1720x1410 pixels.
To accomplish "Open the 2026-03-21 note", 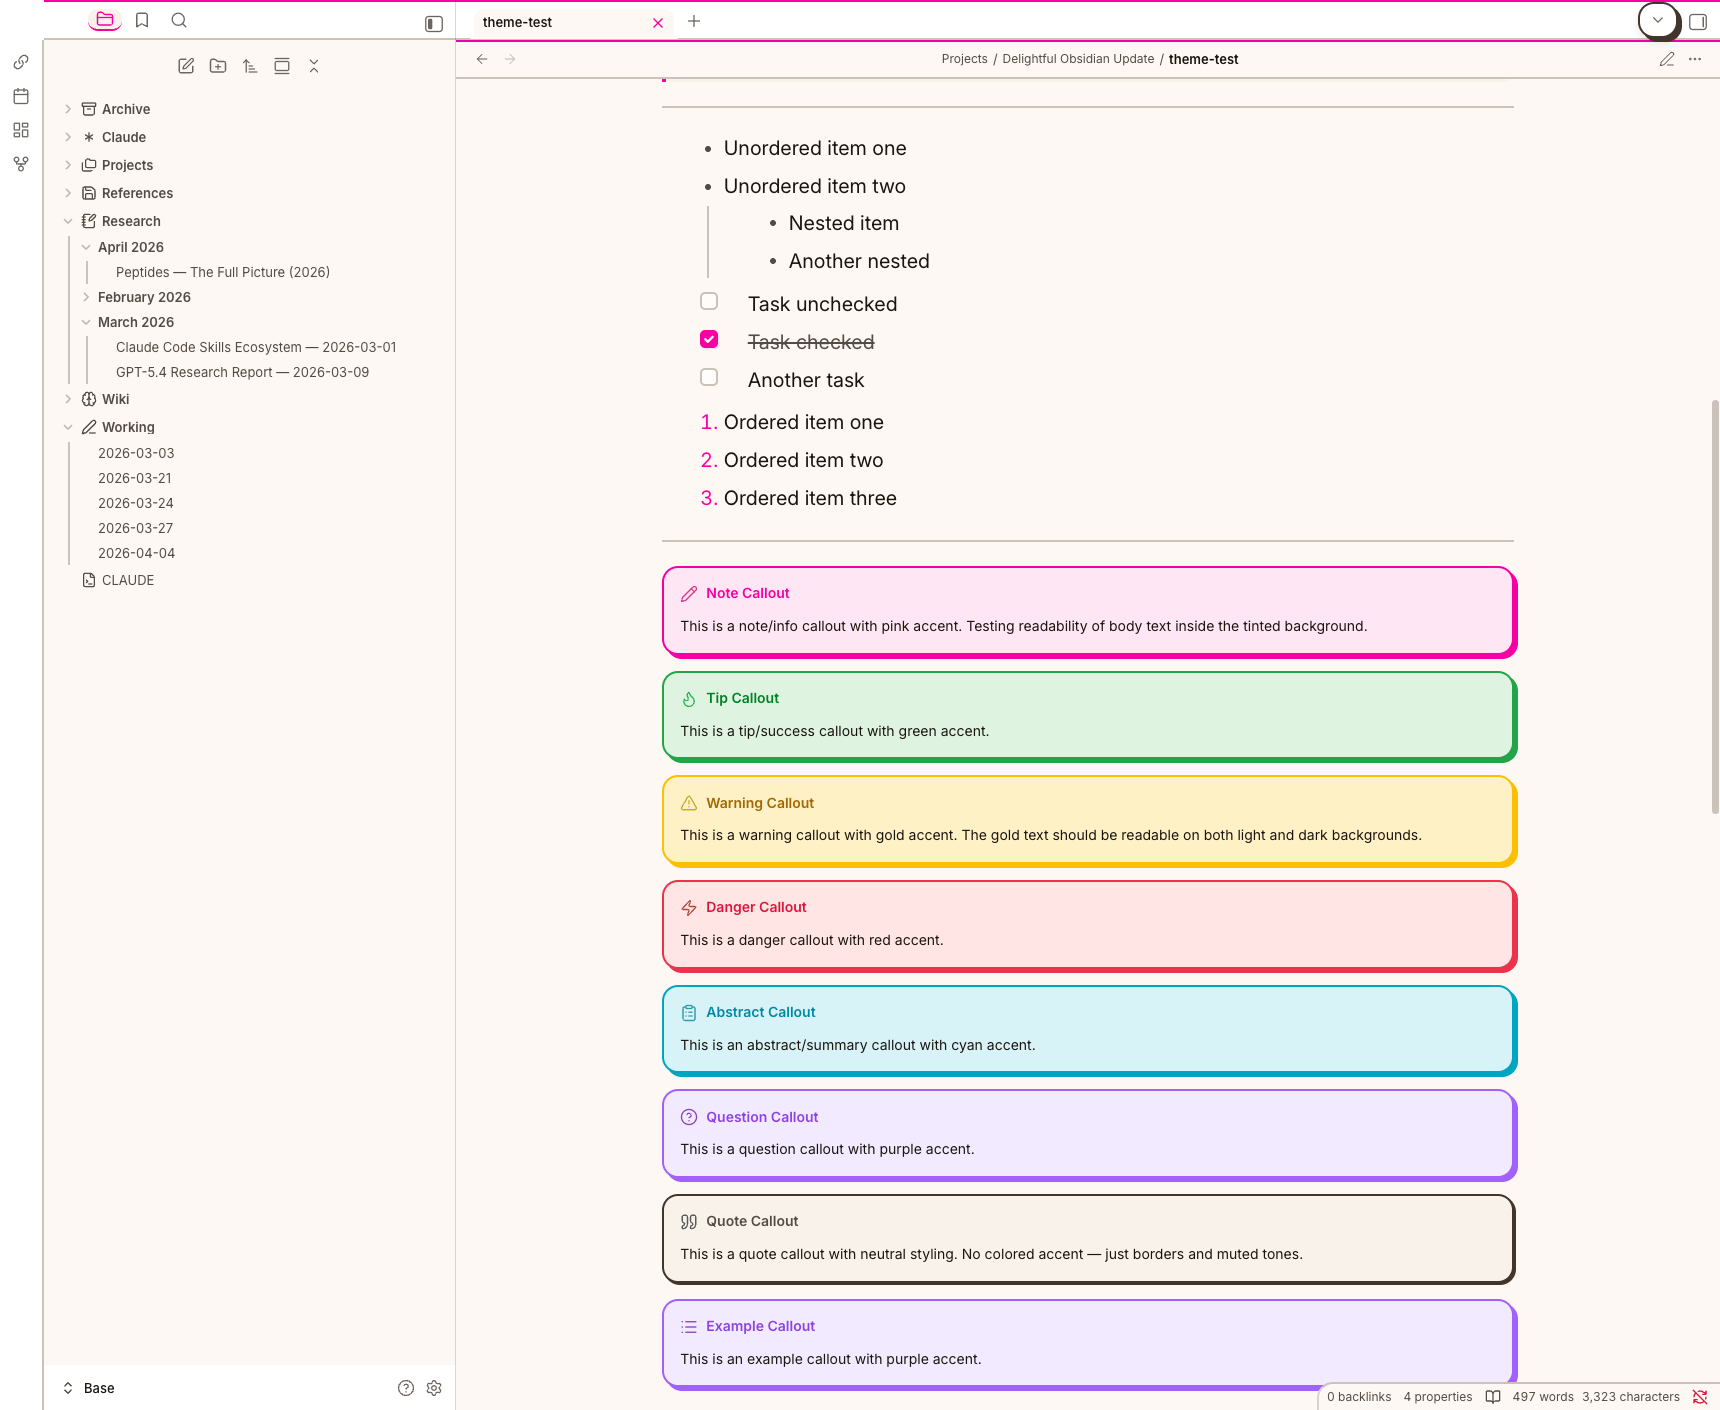I will (x=135, y=478).
